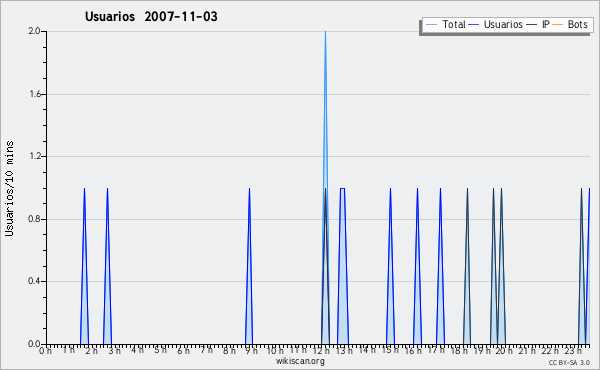The height and width of the screenshot is (370, 600).
Task: Click the y-axis label 'Usuarios/10 mins'
Action: click(9, 189)
